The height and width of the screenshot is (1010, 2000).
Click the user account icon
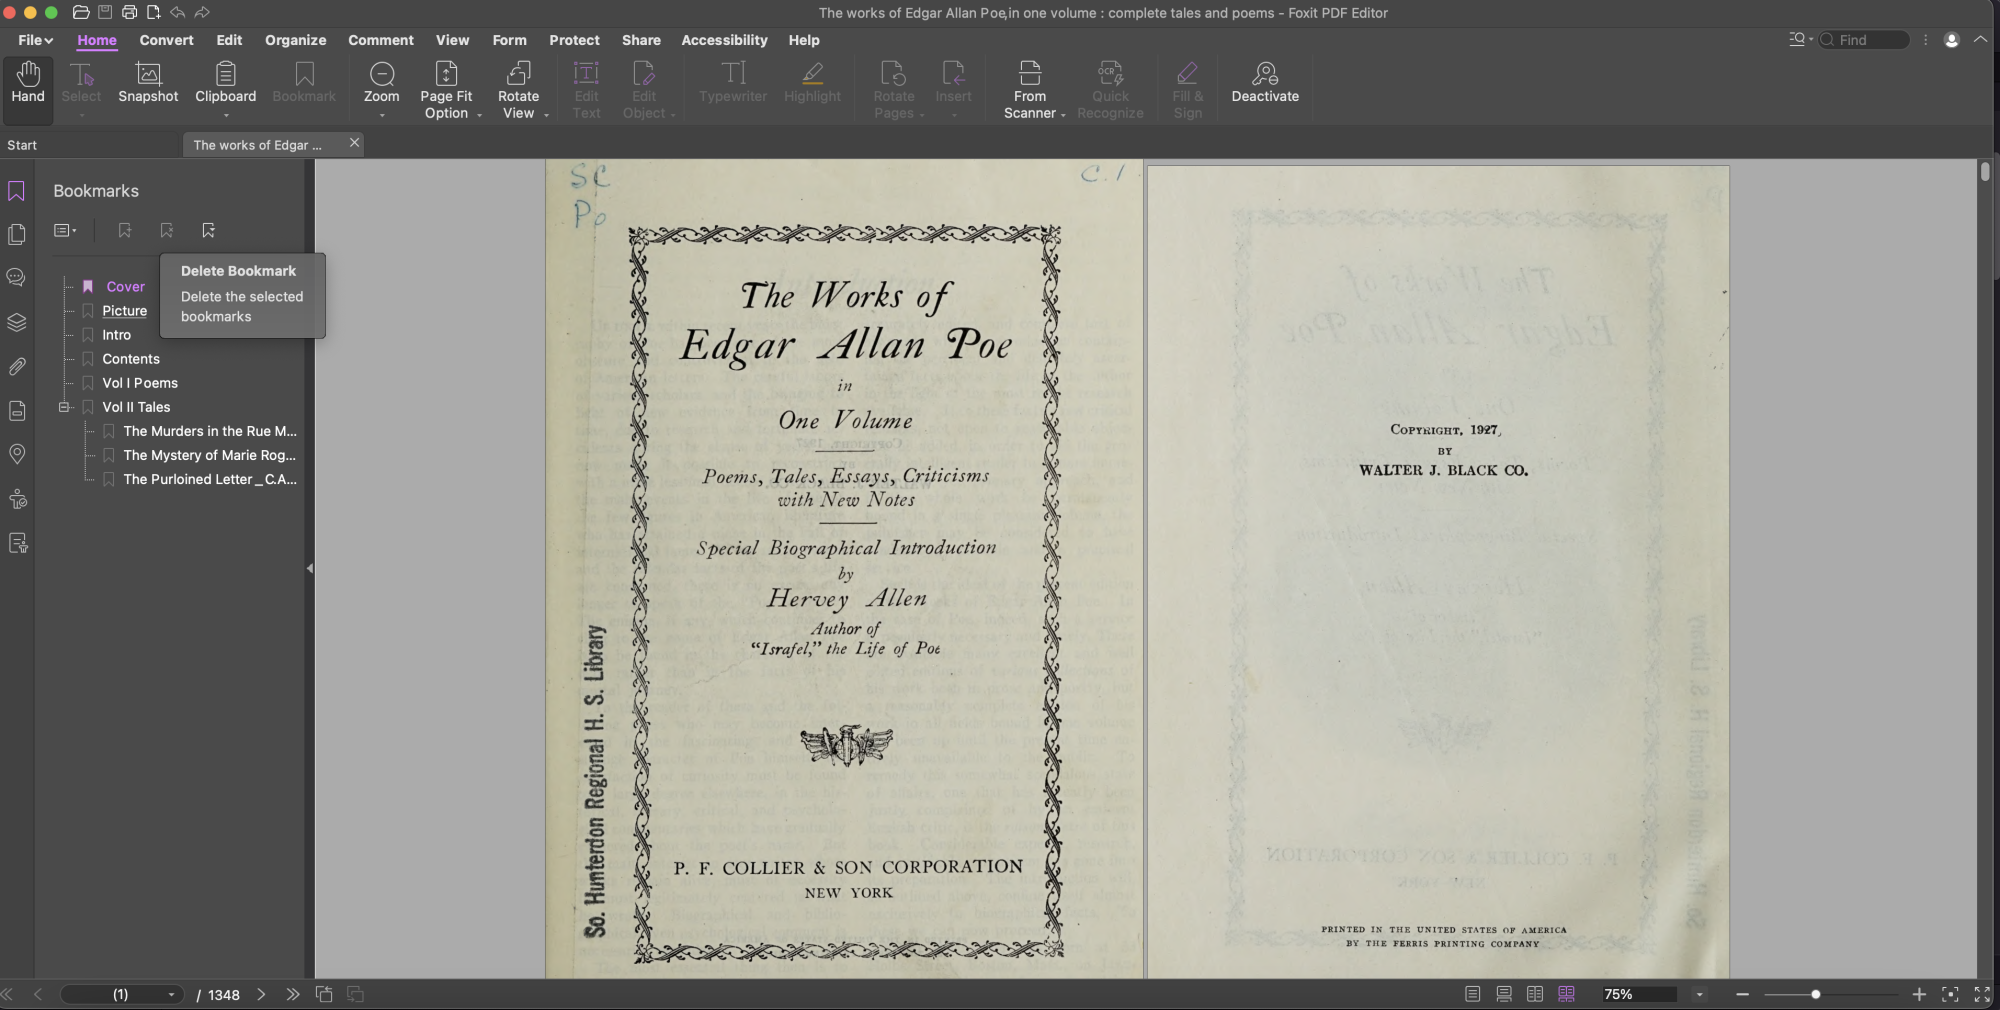tap(1951, 40)
